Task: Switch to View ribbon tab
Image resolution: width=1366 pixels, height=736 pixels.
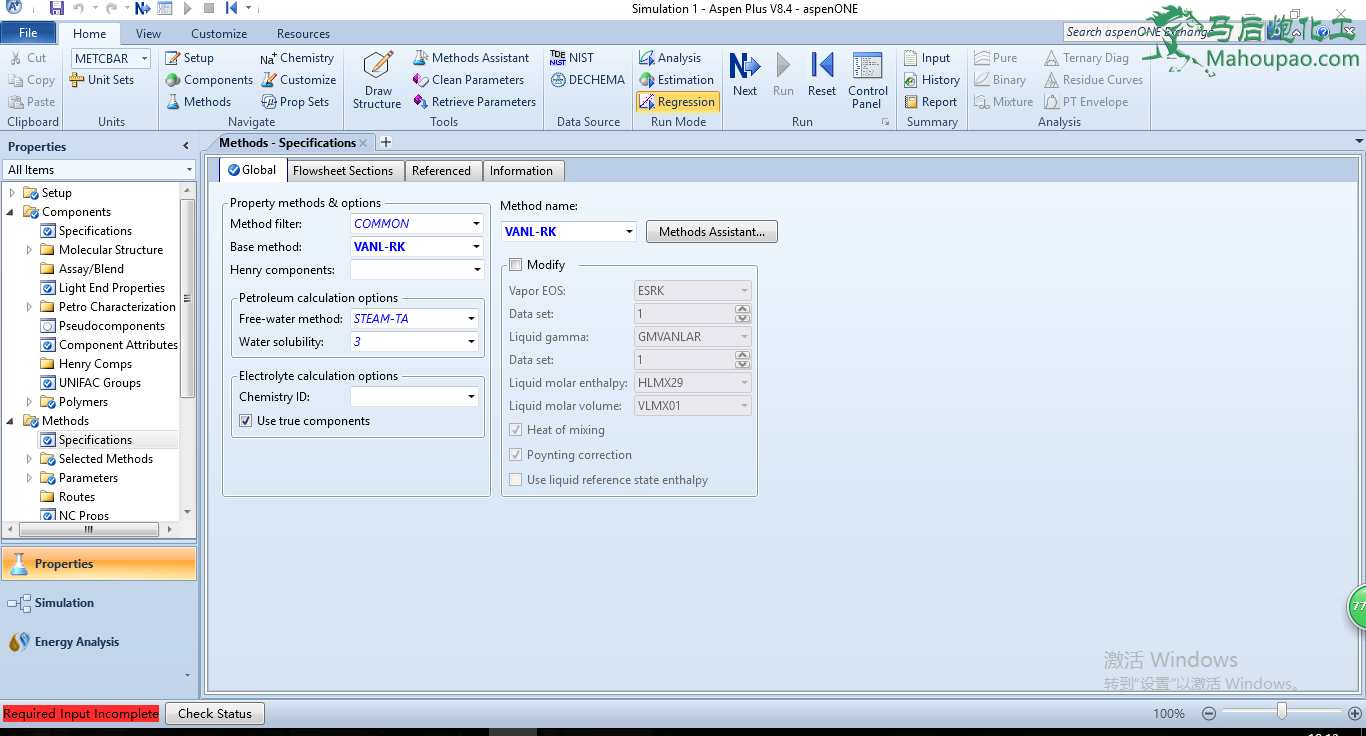Action: coord(148,33)
